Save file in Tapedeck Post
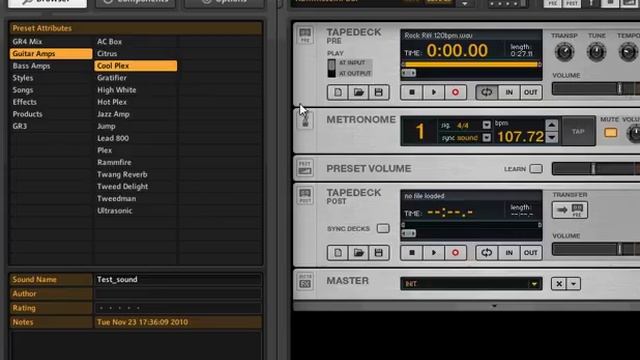Viewport: 640px width, 360px height. click(379, 253)
